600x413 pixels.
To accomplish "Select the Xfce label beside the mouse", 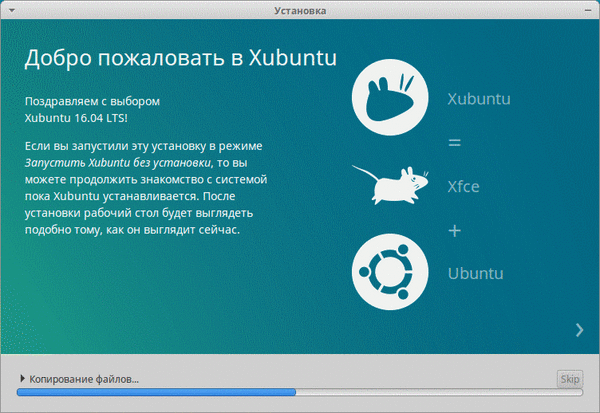I will tap(466, 186).
